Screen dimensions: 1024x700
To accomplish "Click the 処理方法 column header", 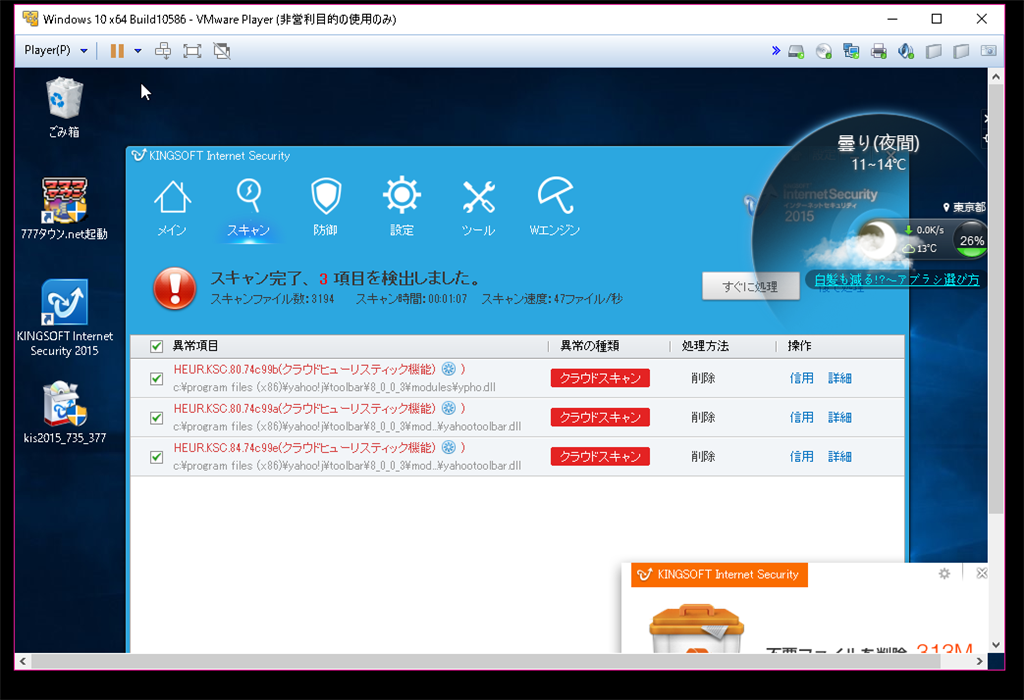I will [x=705, y=346].
